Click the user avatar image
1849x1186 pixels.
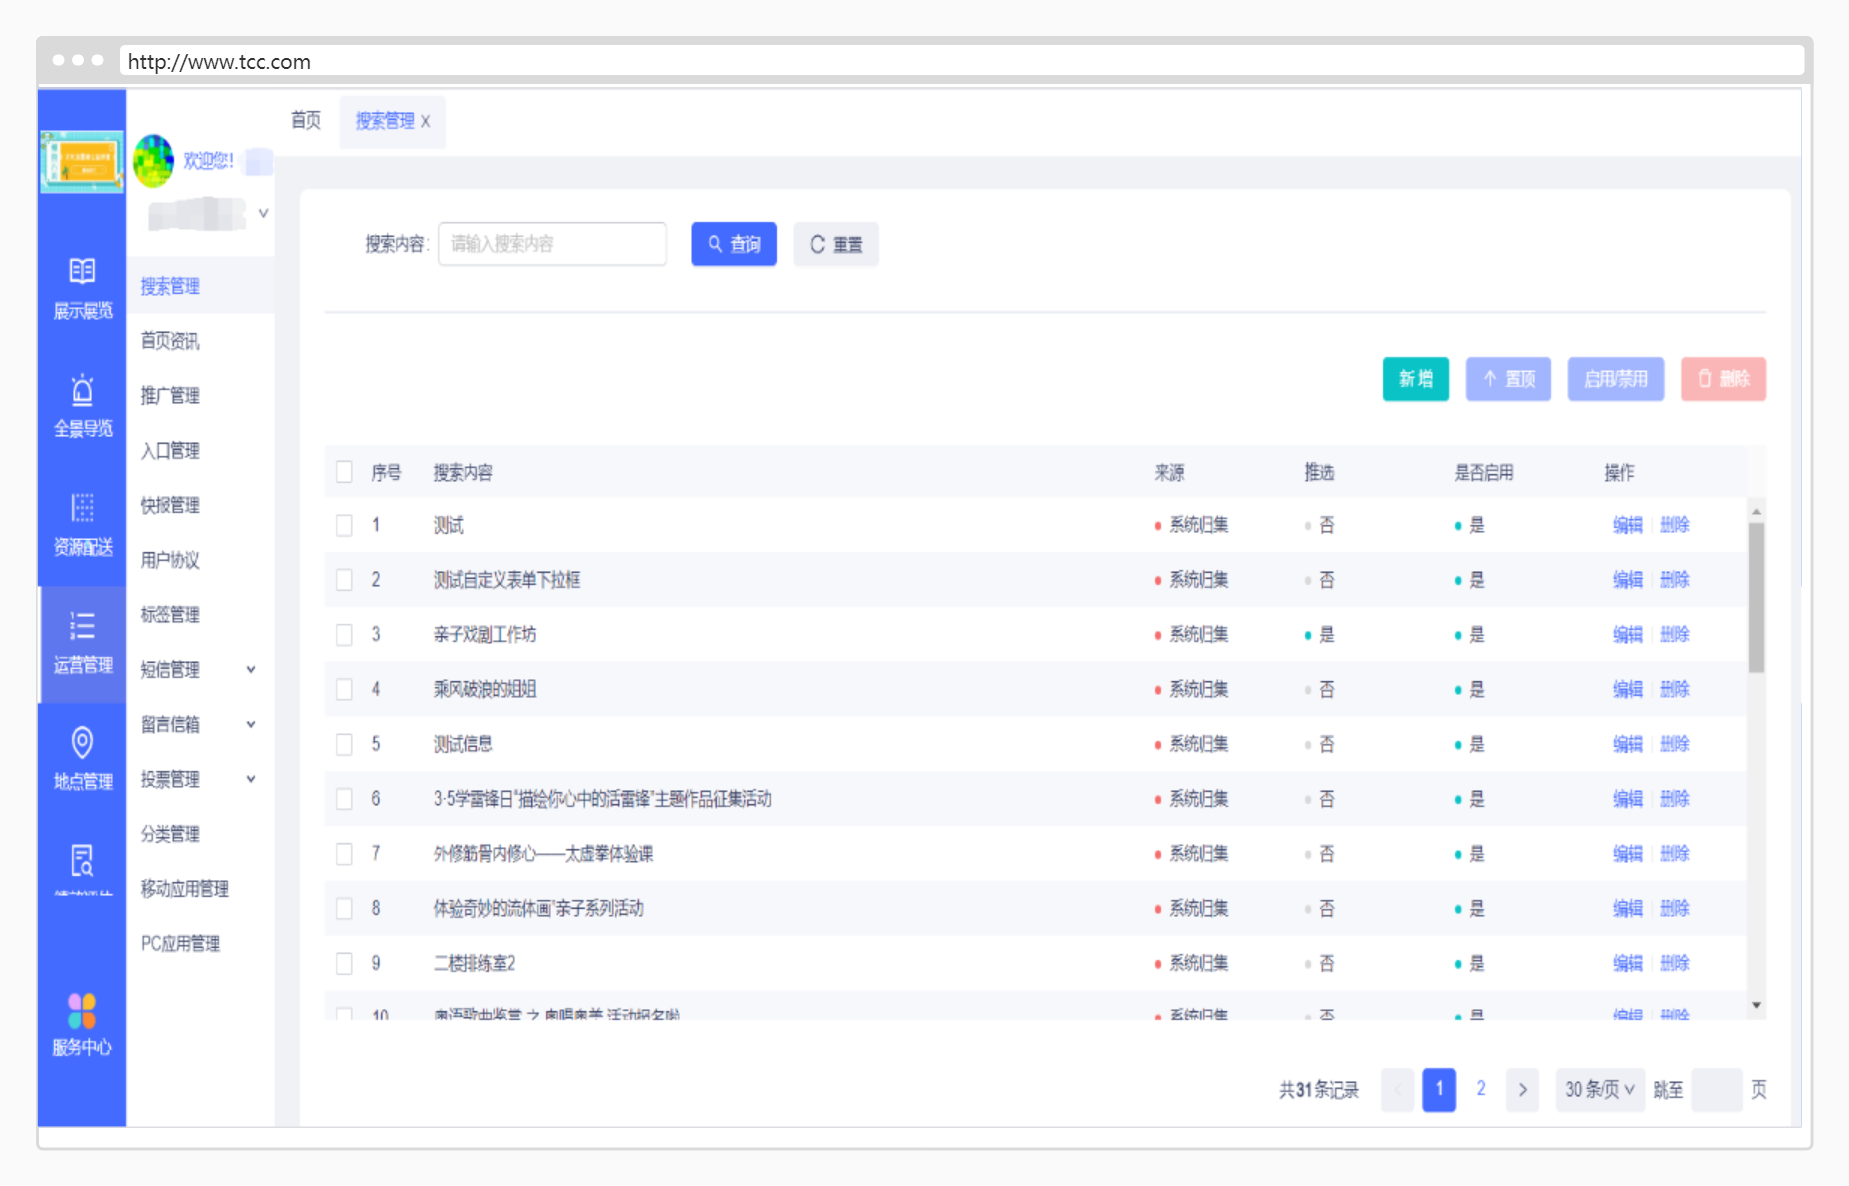pos(153,161)
